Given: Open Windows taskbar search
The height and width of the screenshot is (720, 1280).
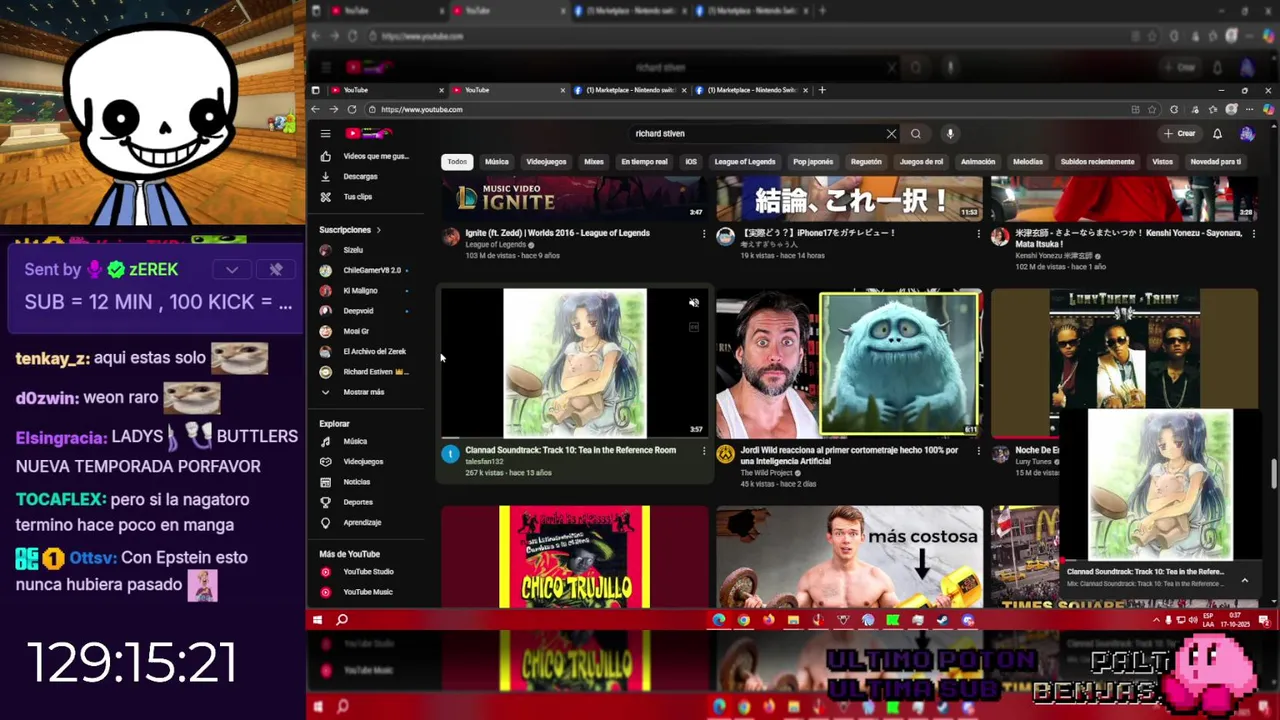Looking at the screenshot, I should [342, 620].
